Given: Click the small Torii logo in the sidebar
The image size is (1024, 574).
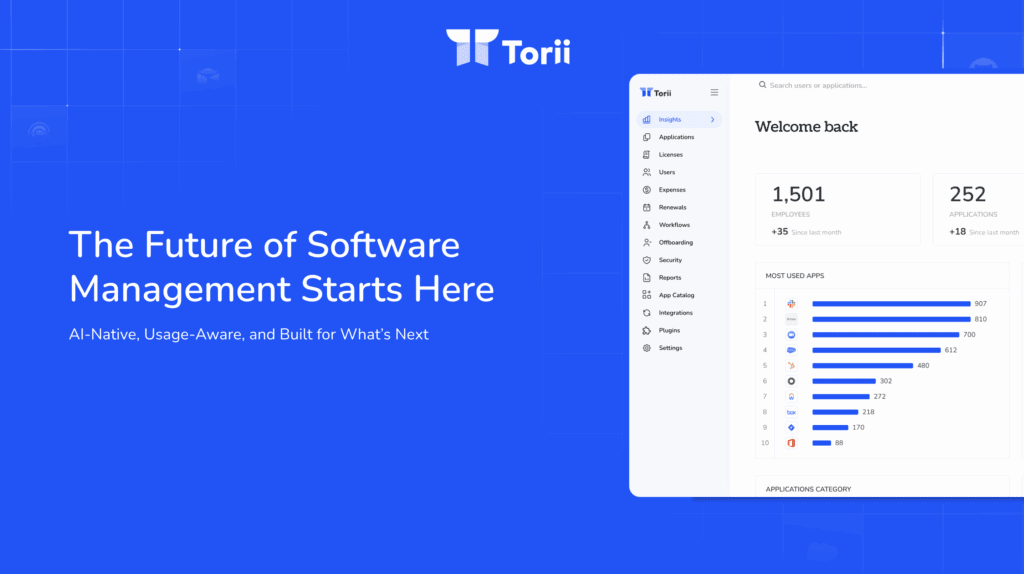Looking at the screenshot, I should coord(656,93).
